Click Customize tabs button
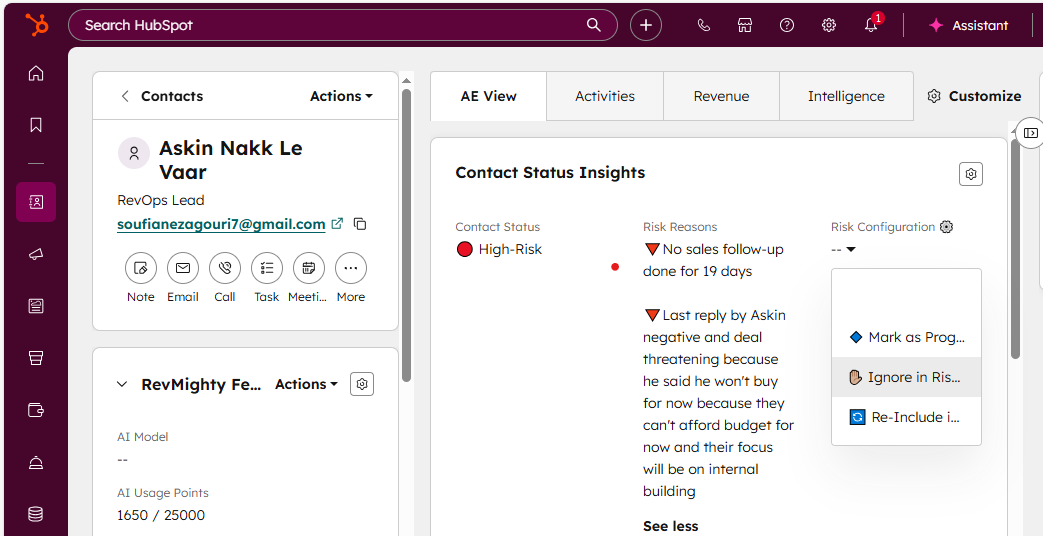 (x=974, y=96)
